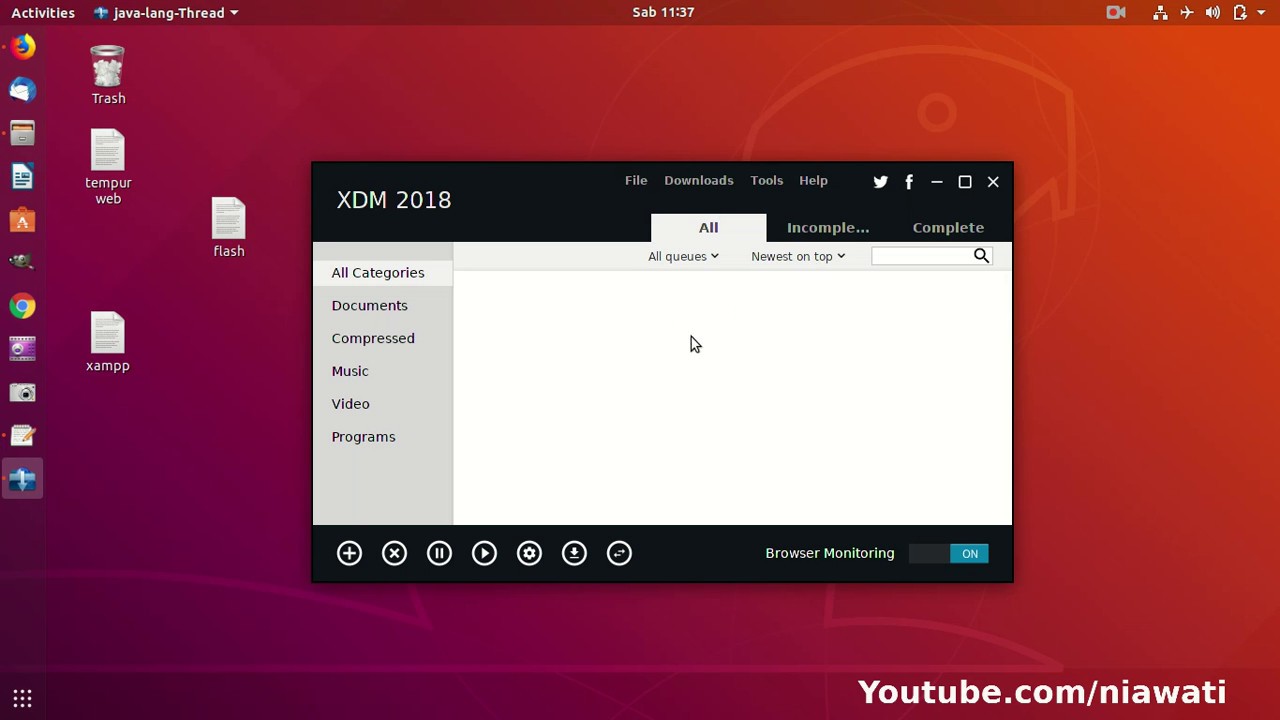Image resolution: width=1280 pixels, height=720 pixels.
Task: Click the airplane mode icon in top bar
Action: (x=1186, y=12)
